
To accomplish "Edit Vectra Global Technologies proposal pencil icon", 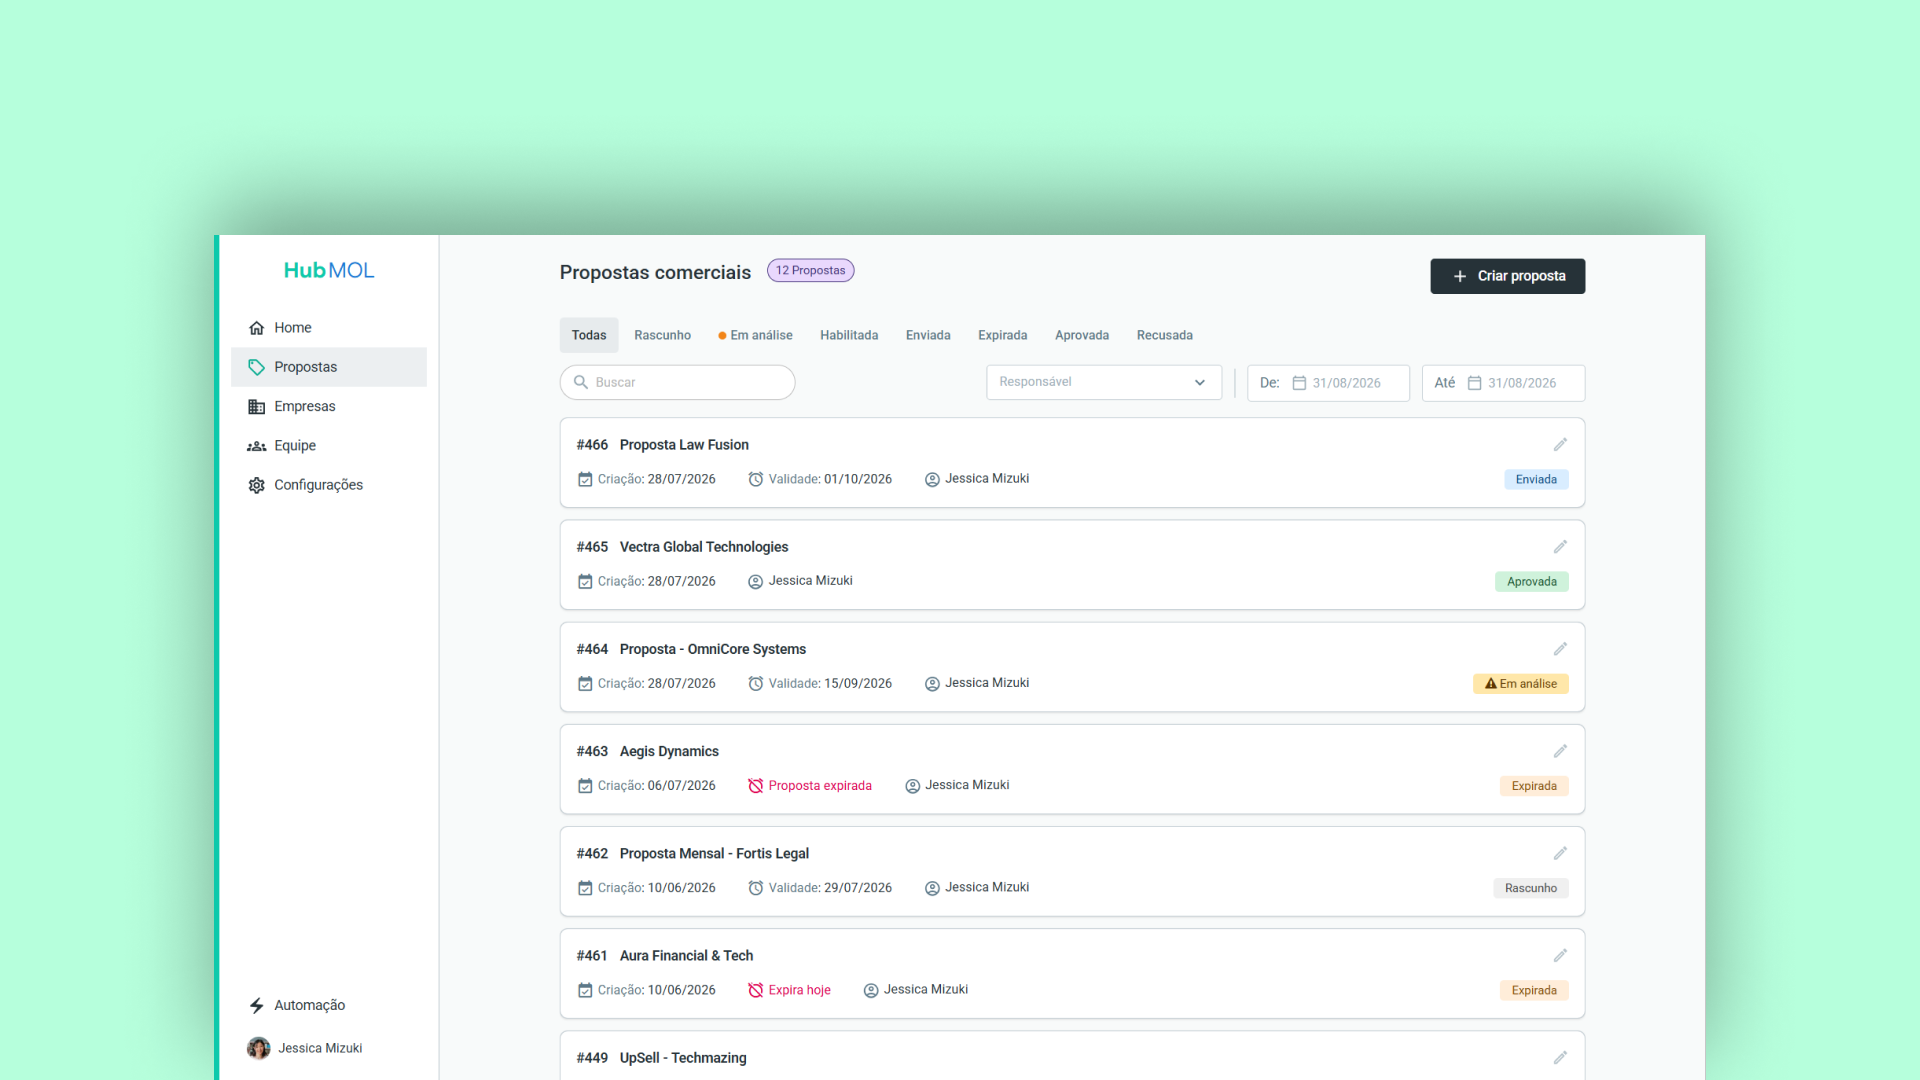I will 1560,546.
